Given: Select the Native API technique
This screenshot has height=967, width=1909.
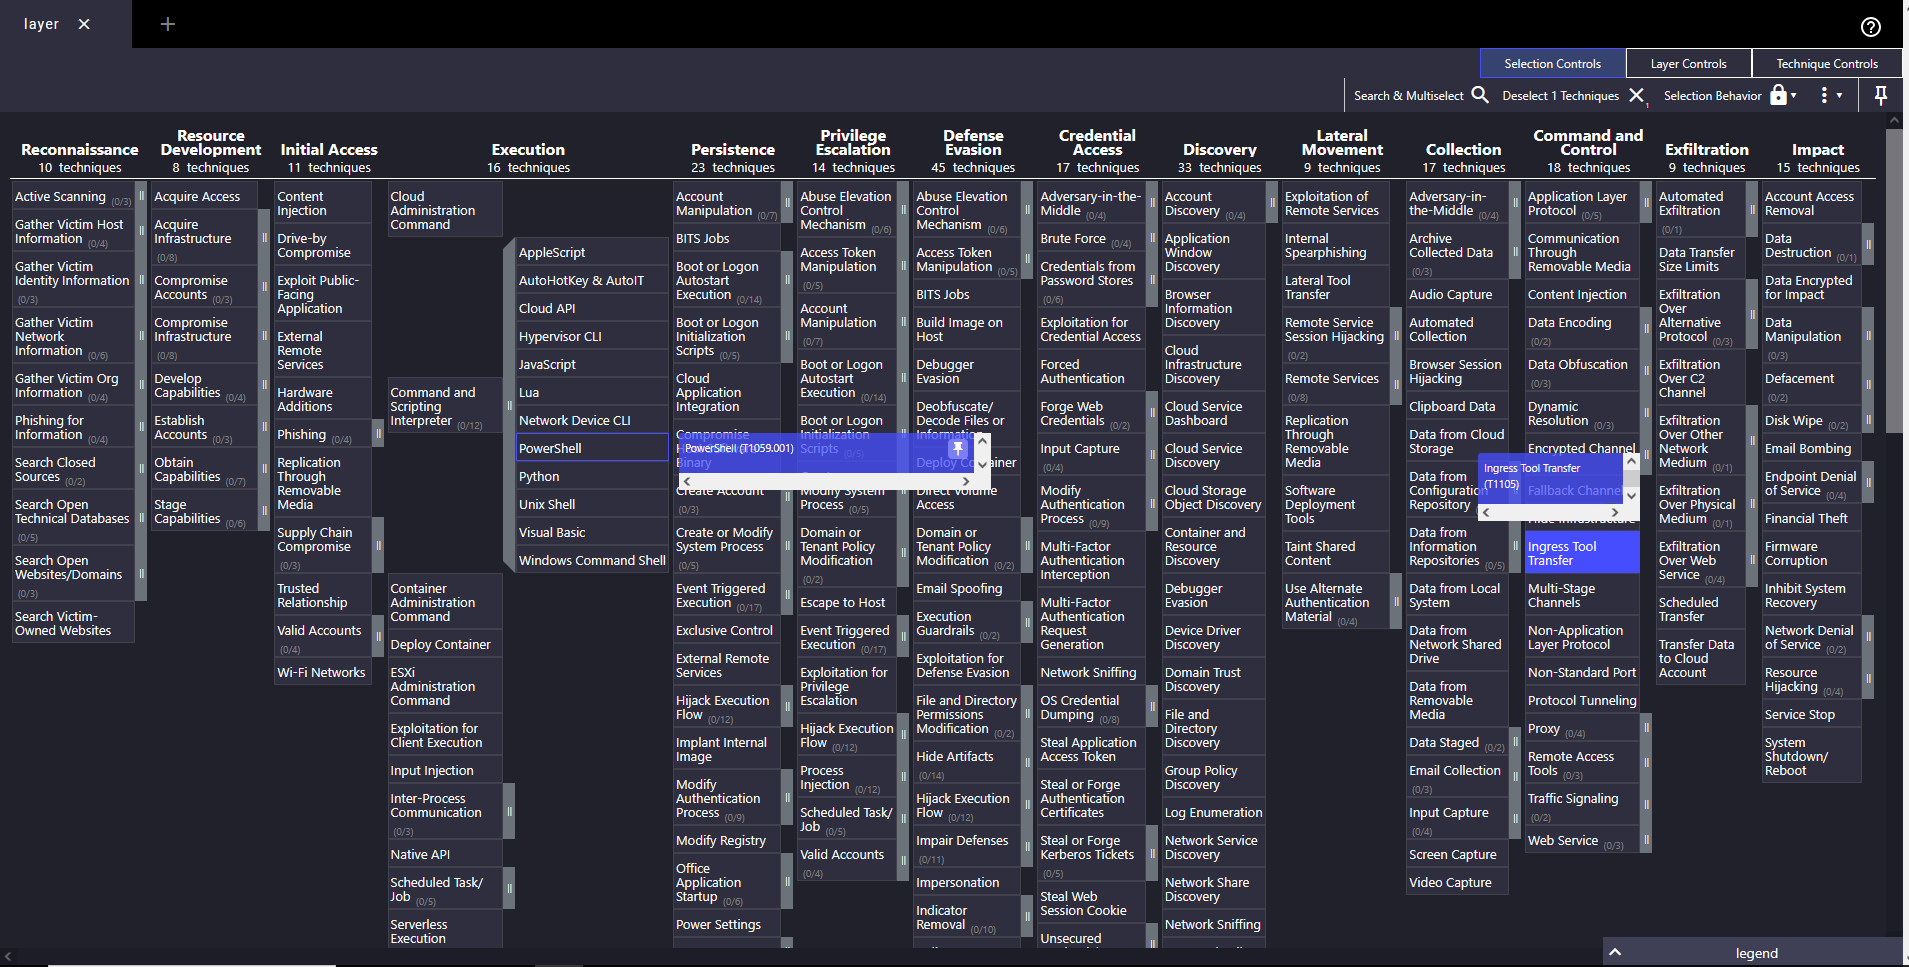Looking at the screenshot, I should [x=444, y=853].
